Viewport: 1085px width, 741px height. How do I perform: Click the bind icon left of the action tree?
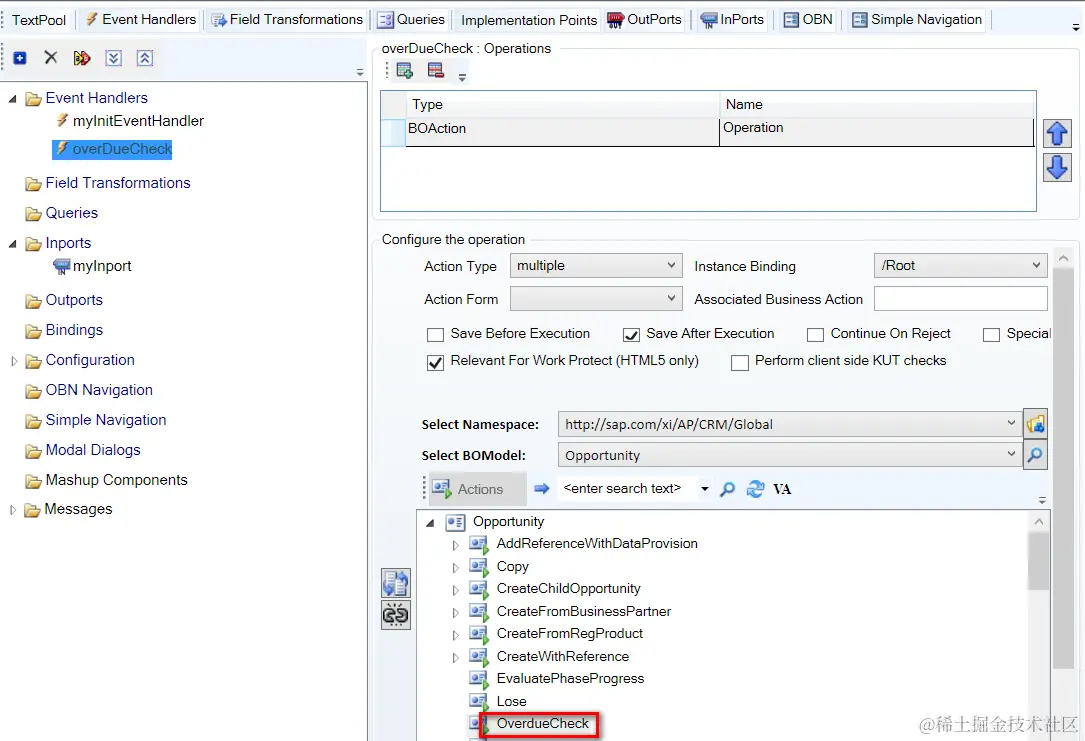point(396,583)
